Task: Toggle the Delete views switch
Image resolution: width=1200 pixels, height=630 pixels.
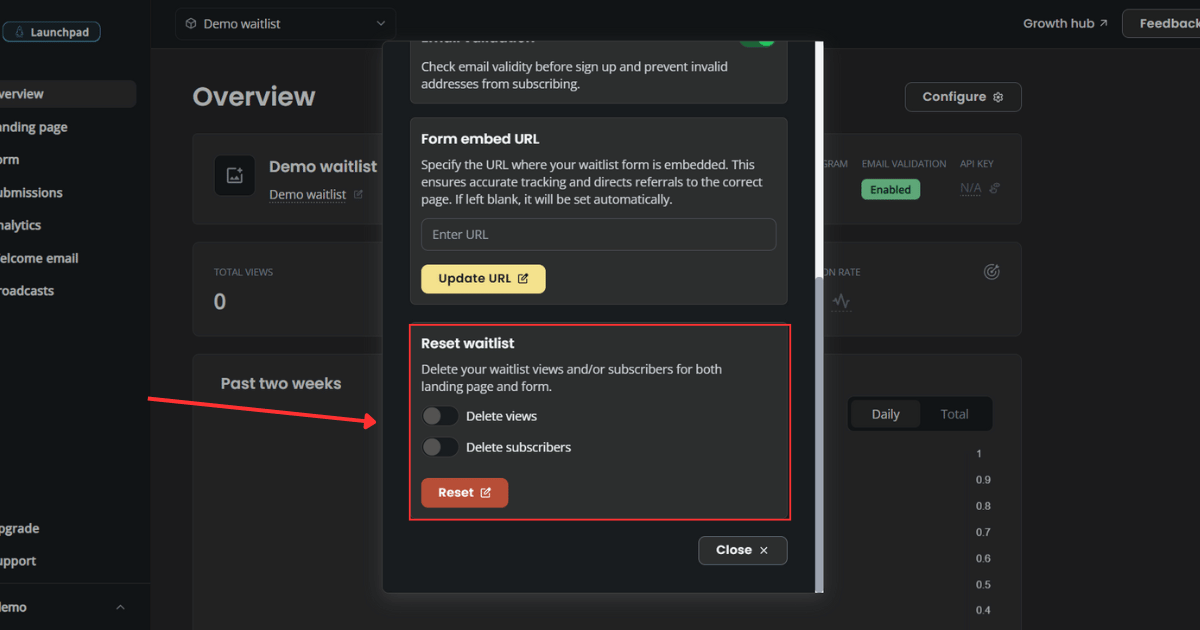Action: (440, 416)
